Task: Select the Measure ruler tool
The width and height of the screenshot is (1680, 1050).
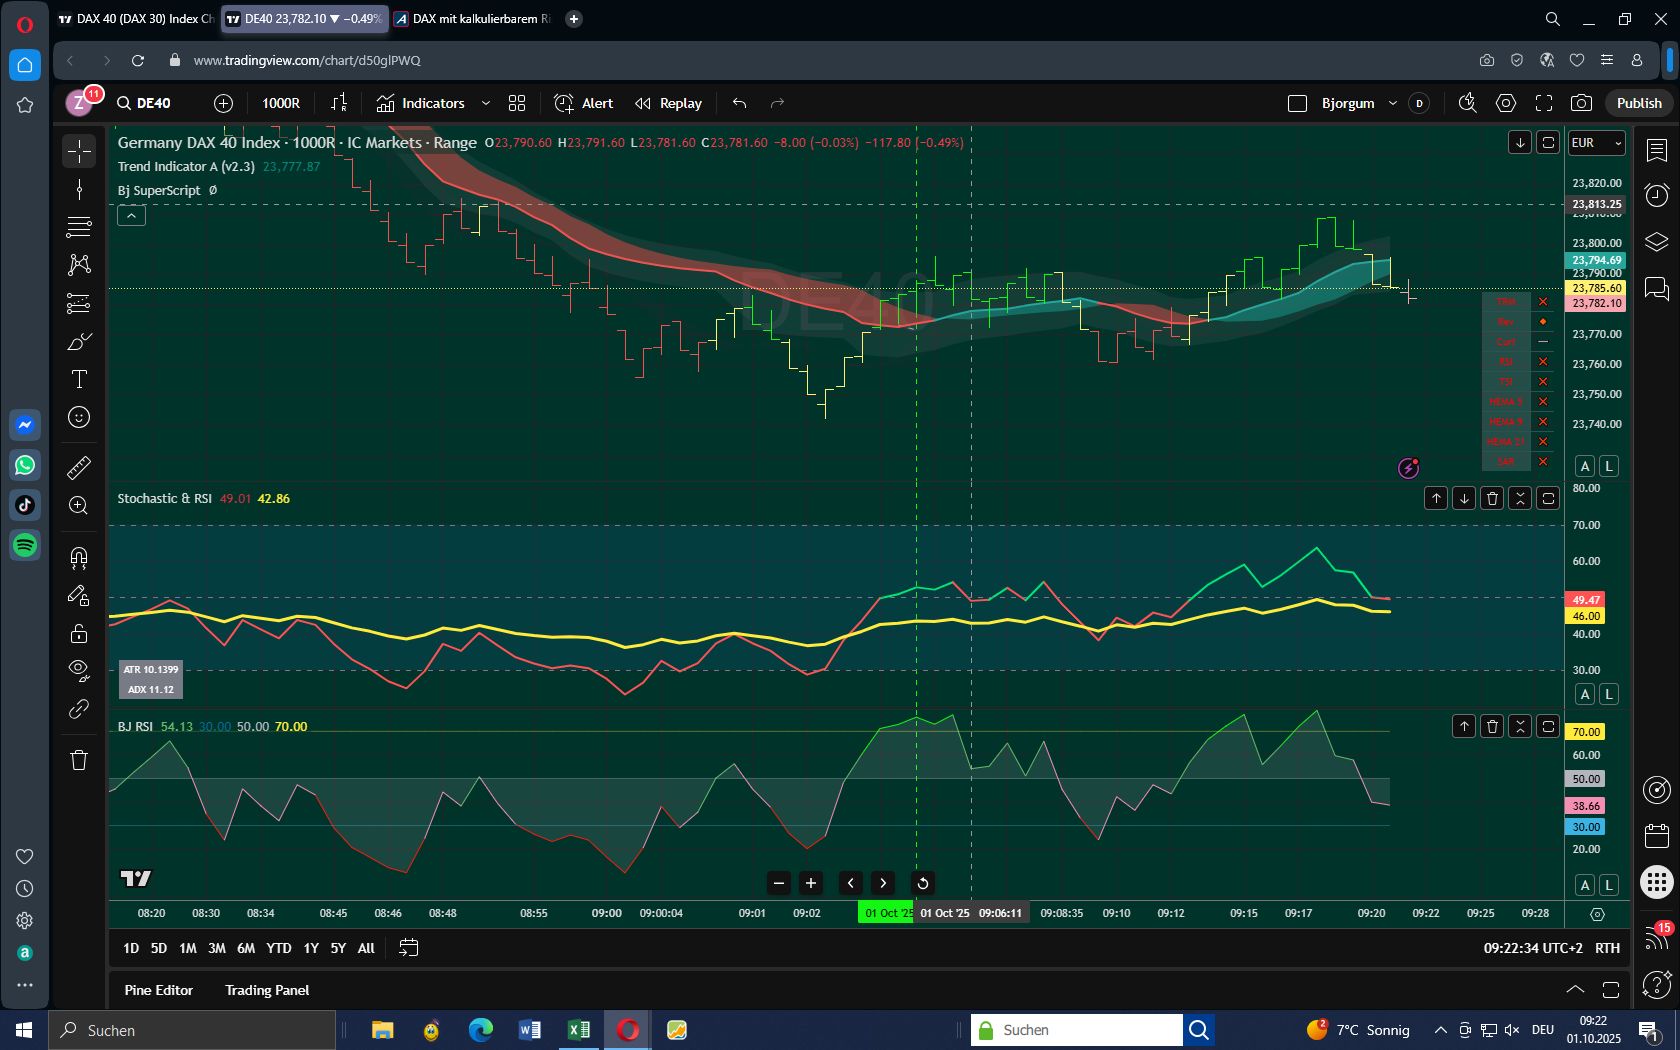Action: pyautogui.click(x=78, y=467)
